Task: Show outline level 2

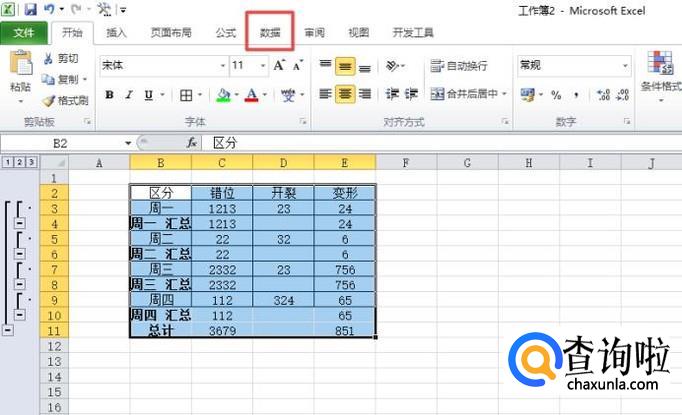Action: pyautogui.click(x=19, y=162)
